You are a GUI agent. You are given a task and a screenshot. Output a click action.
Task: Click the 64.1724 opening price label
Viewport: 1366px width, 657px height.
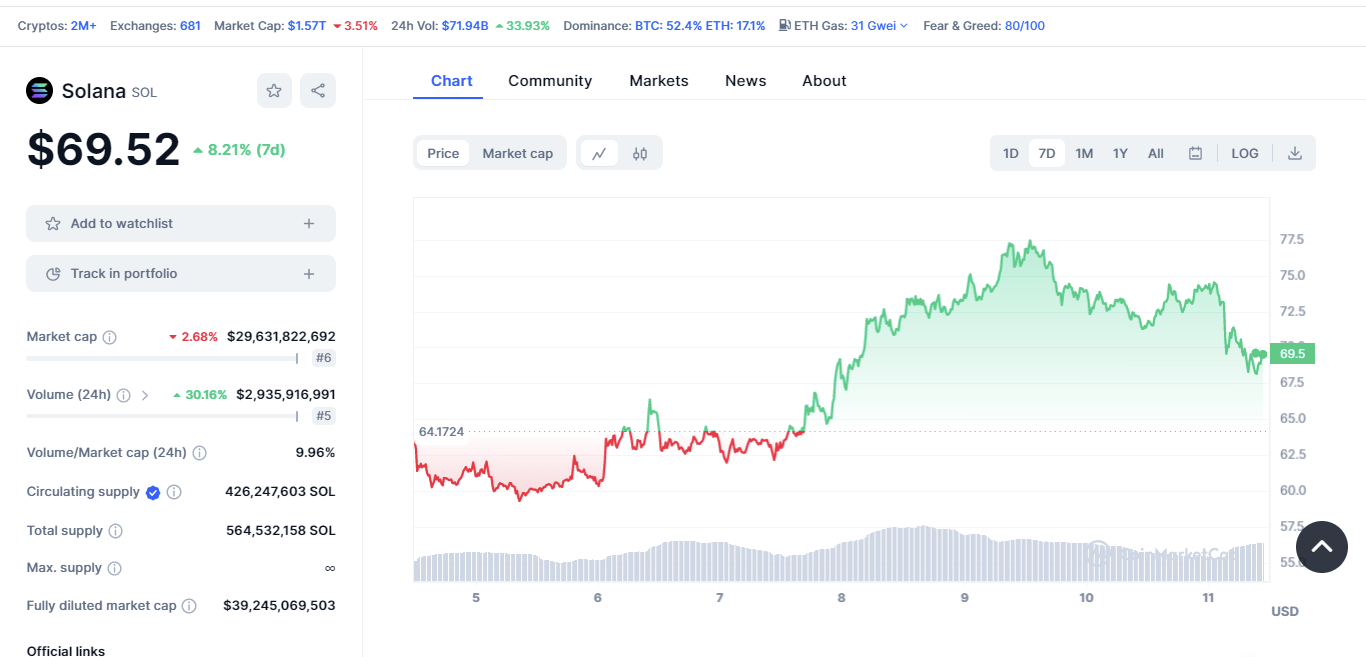point(441,431)
